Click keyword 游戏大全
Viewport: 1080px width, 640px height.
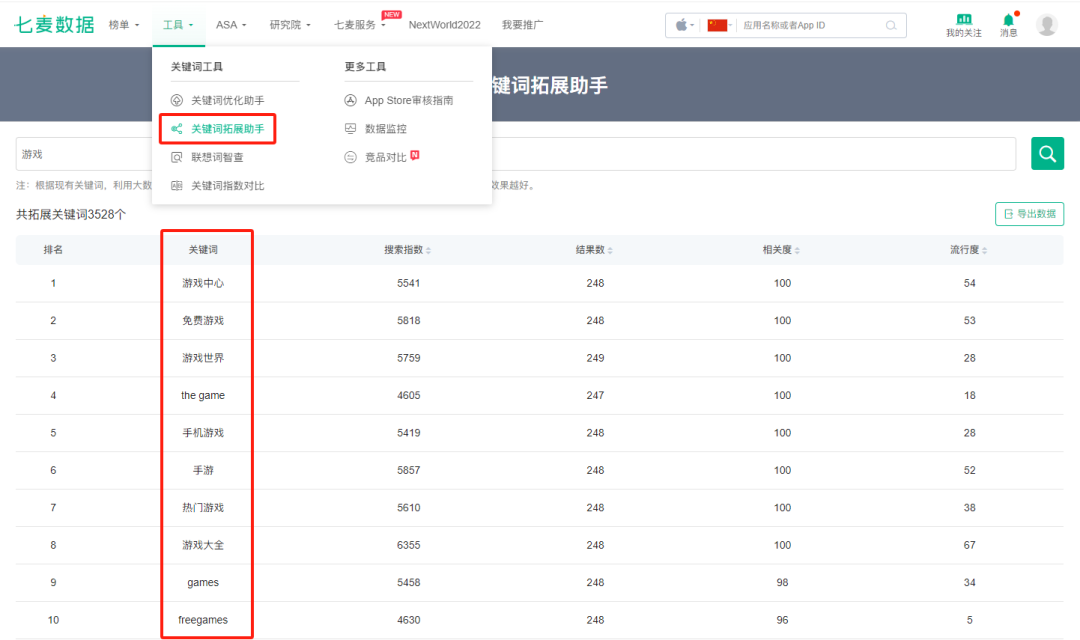click(202, 545)
